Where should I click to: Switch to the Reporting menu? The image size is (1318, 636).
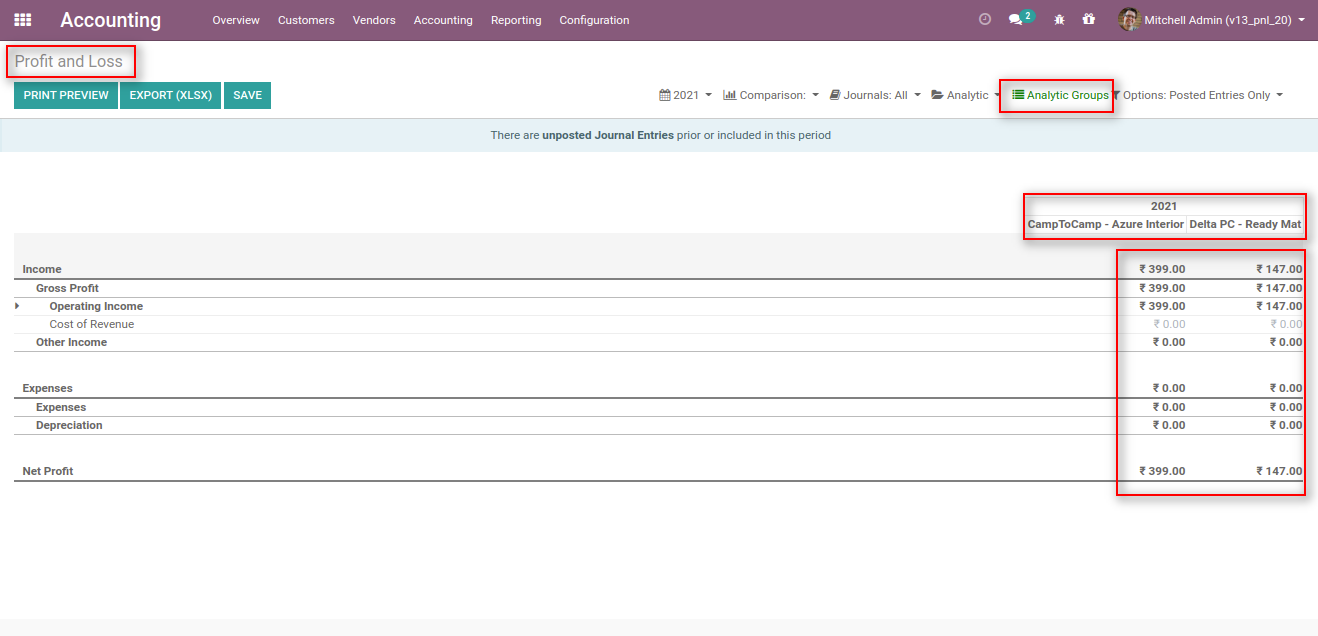pyautogui.click(x=515, y=20)
